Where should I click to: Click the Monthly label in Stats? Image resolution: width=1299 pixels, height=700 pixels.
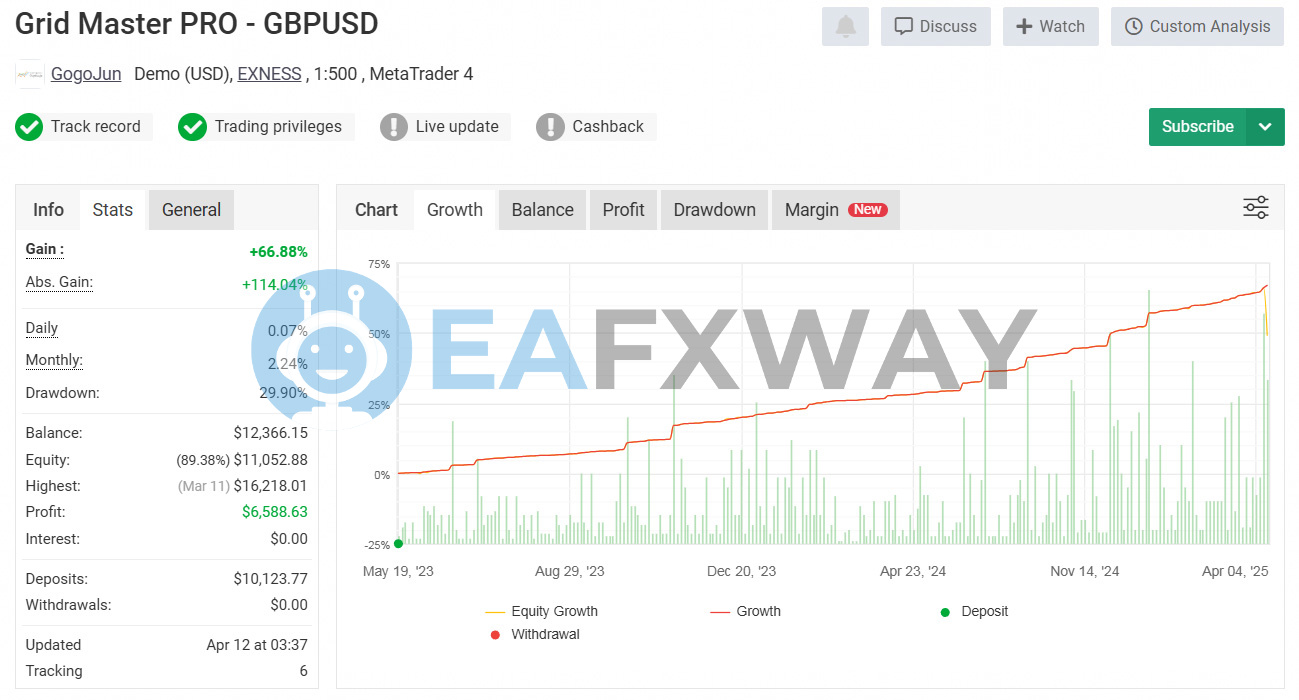tap(54, 361)
